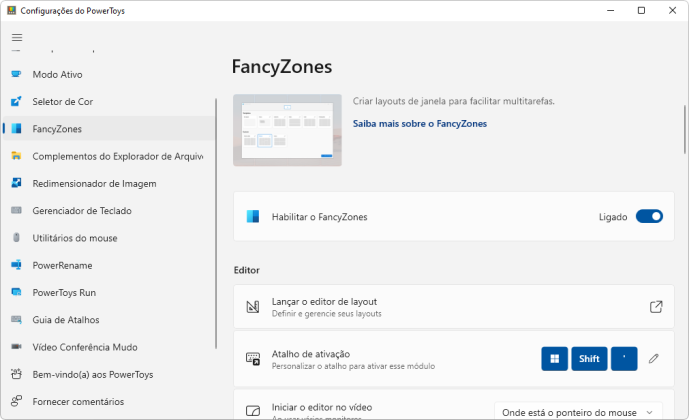Open Fornecer comentários from the sidebar
This screenshot has height=420, width=689.
pyautogui.click(x=109, y=401)
